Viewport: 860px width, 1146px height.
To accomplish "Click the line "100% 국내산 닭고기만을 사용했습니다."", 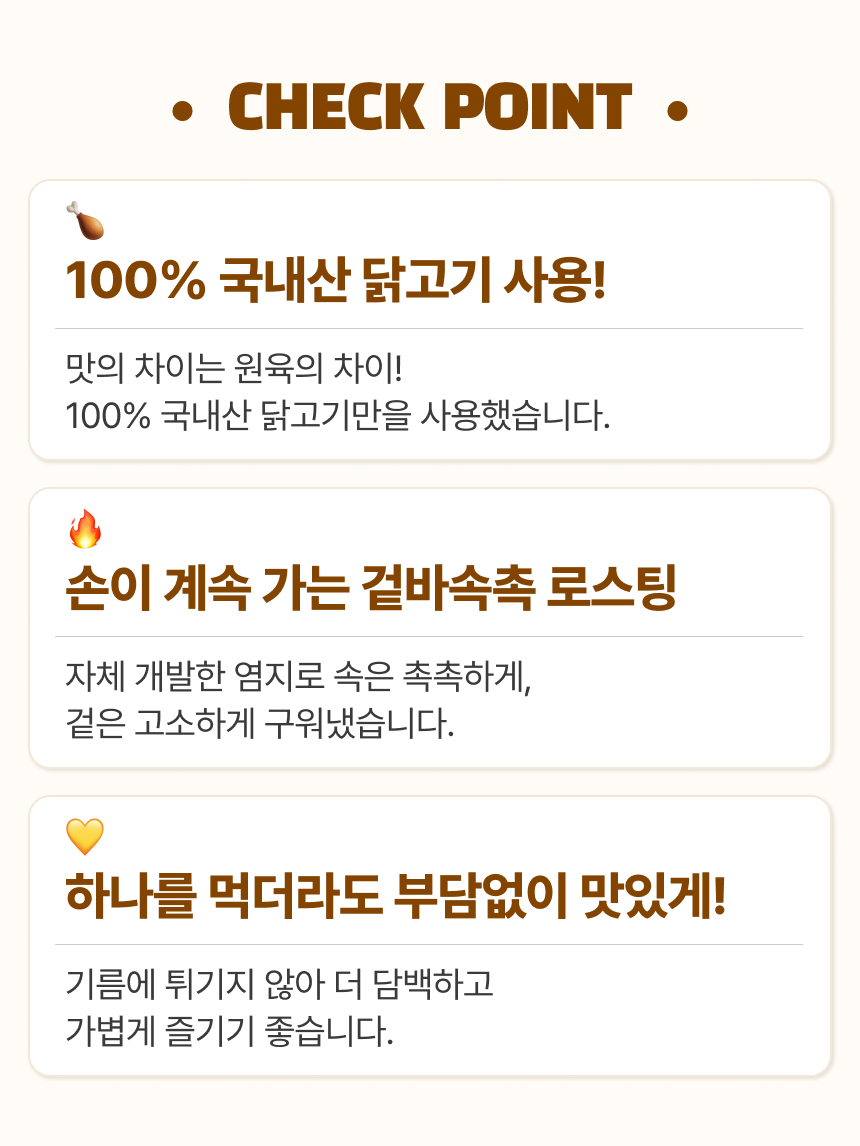I will [337, 415].
